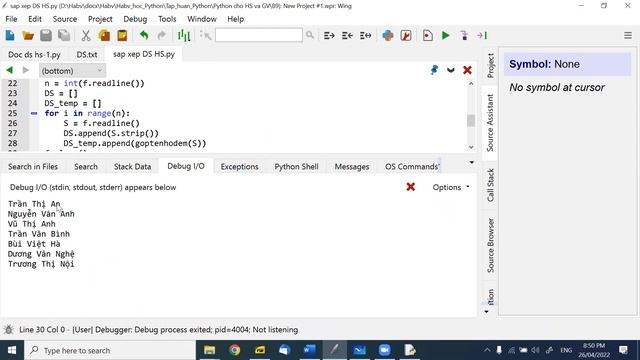Click the toolbar search magnifier icon
640x360 pixels.
pos(310,35)
